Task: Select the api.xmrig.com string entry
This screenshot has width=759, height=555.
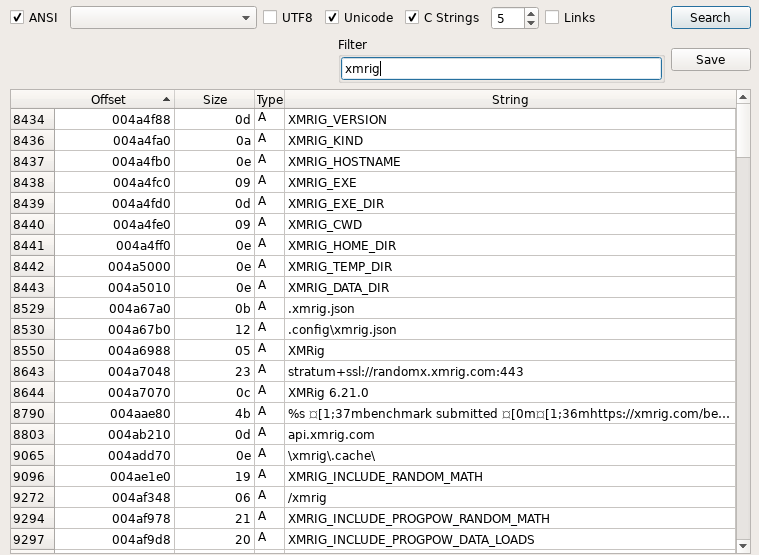Action: [331, 435]
